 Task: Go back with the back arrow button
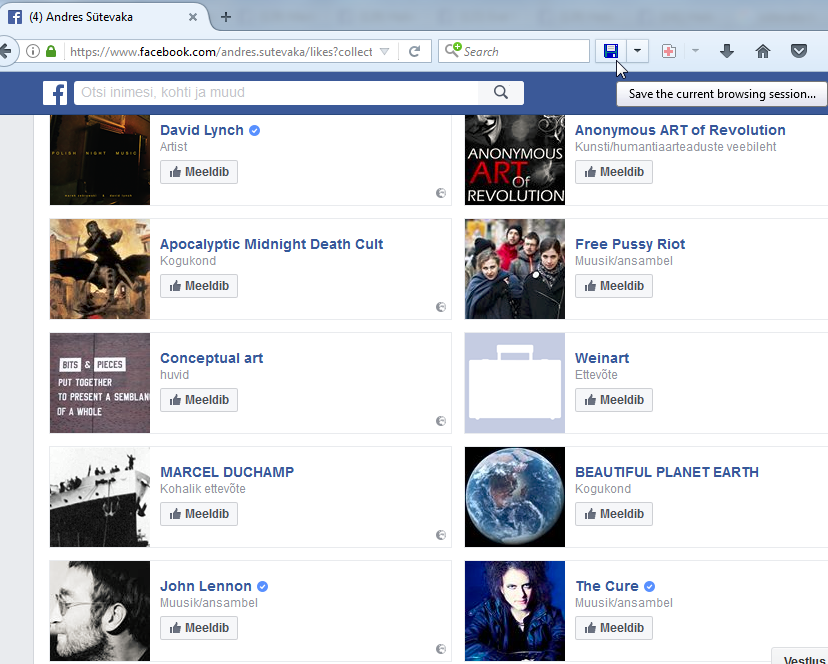pyautogui.click(x=5, y=51)
